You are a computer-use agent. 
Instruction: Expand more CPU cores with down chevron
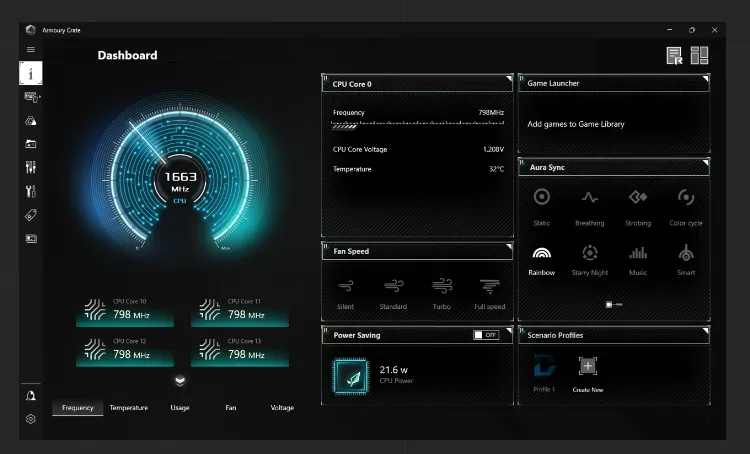180,381
